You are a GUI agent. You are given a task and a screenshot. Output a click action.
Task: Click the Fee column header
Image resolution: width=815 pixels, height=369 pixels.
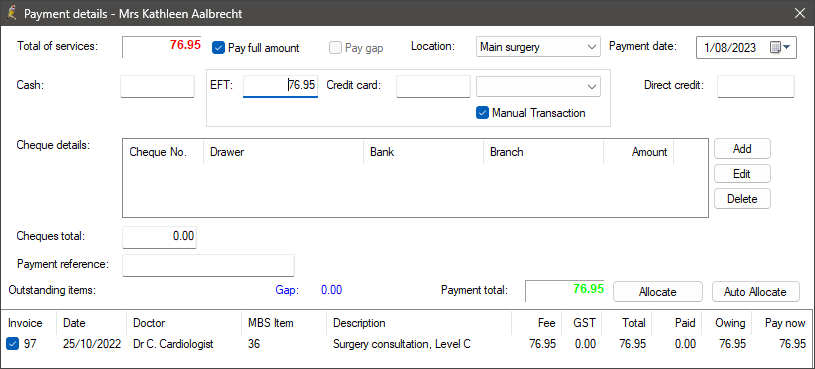537,323
